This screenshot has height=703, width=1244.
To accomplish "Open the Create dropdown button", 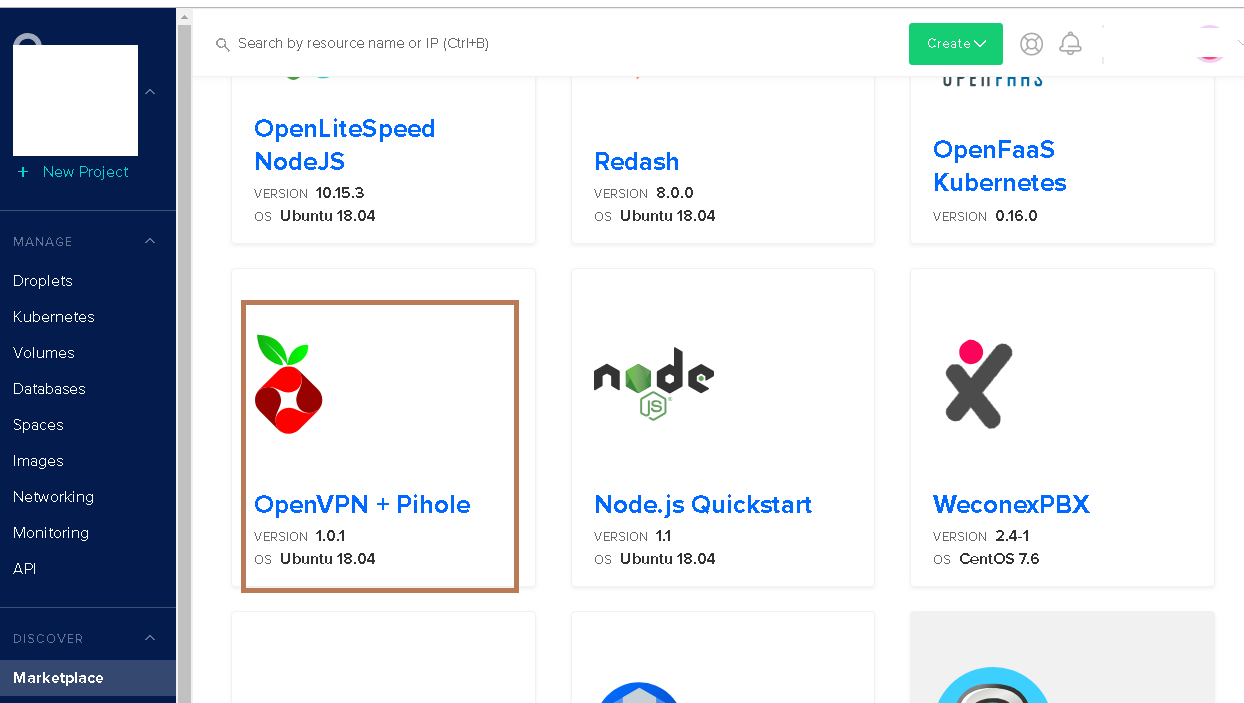I will click(956, 44).
